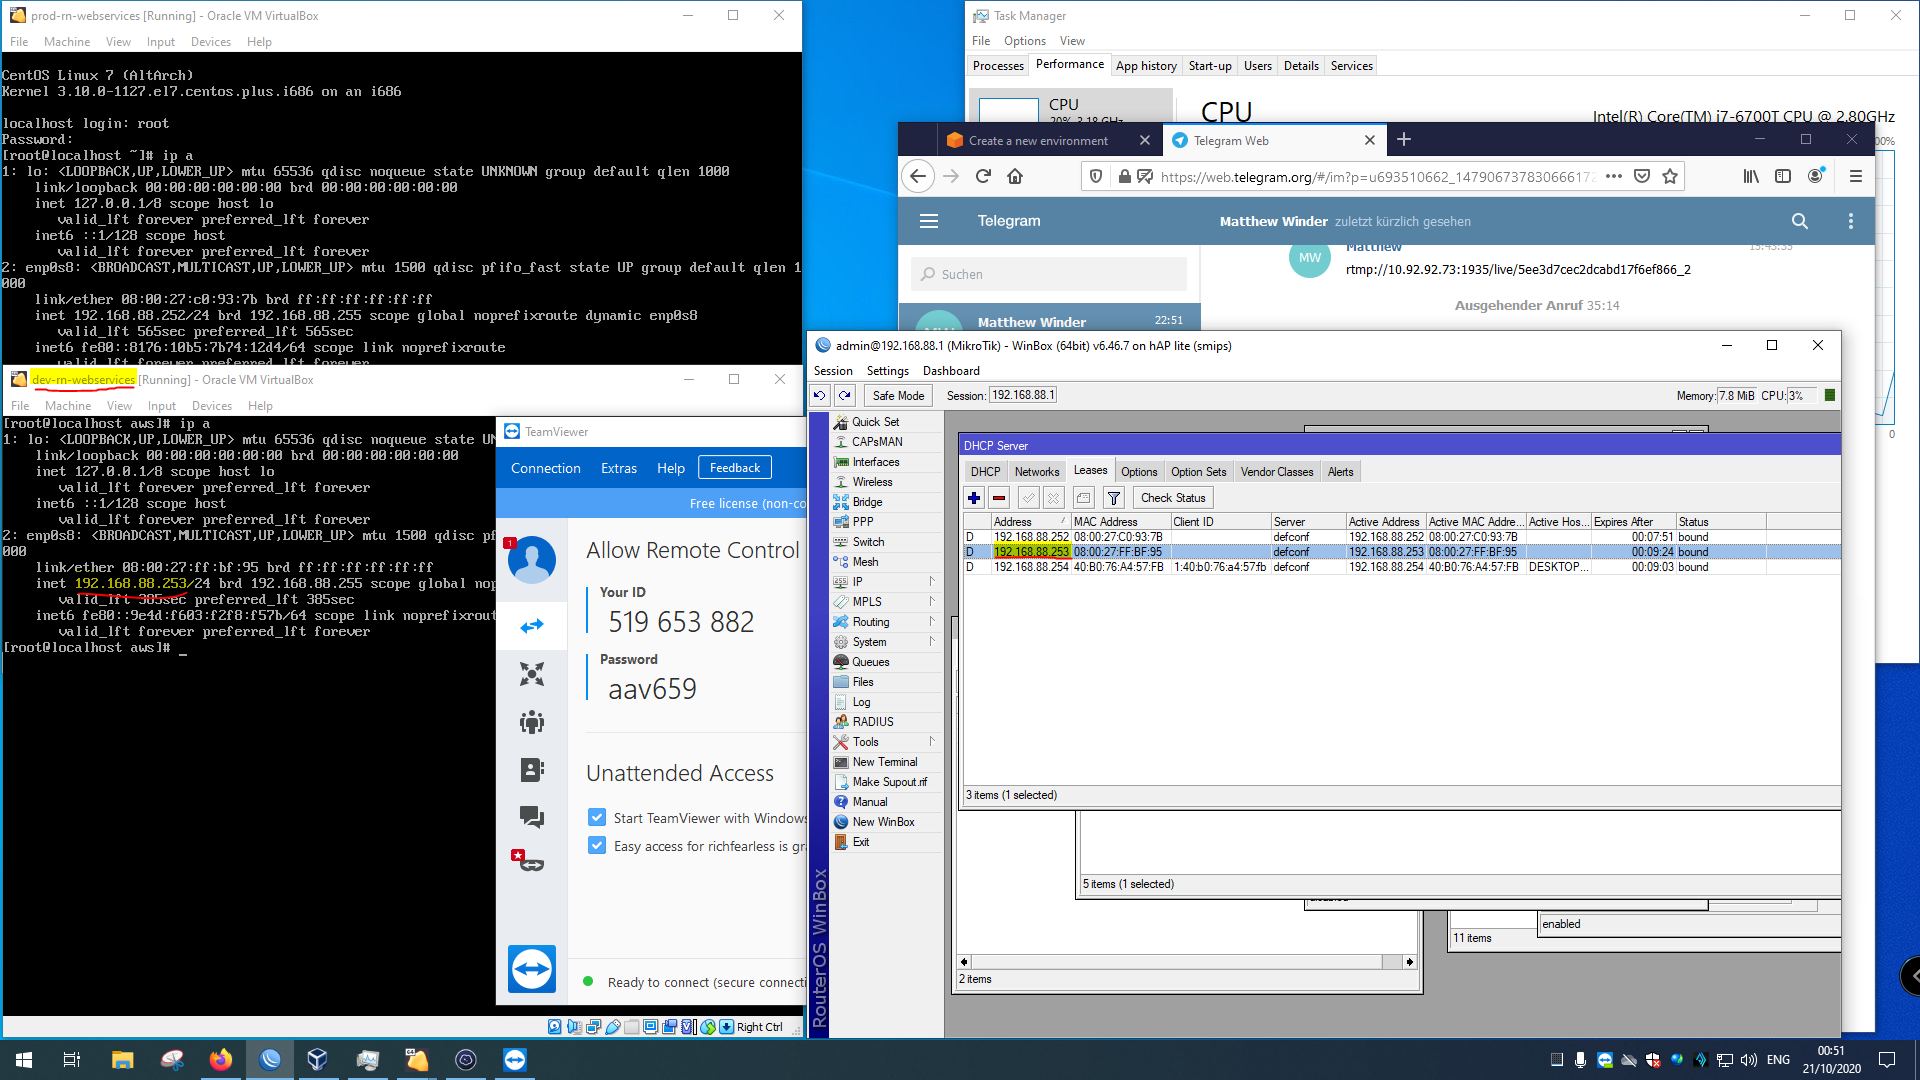
Task: Click the WinBox redo arrow icon
Action: pyautogui.click(x=845, y=396)
